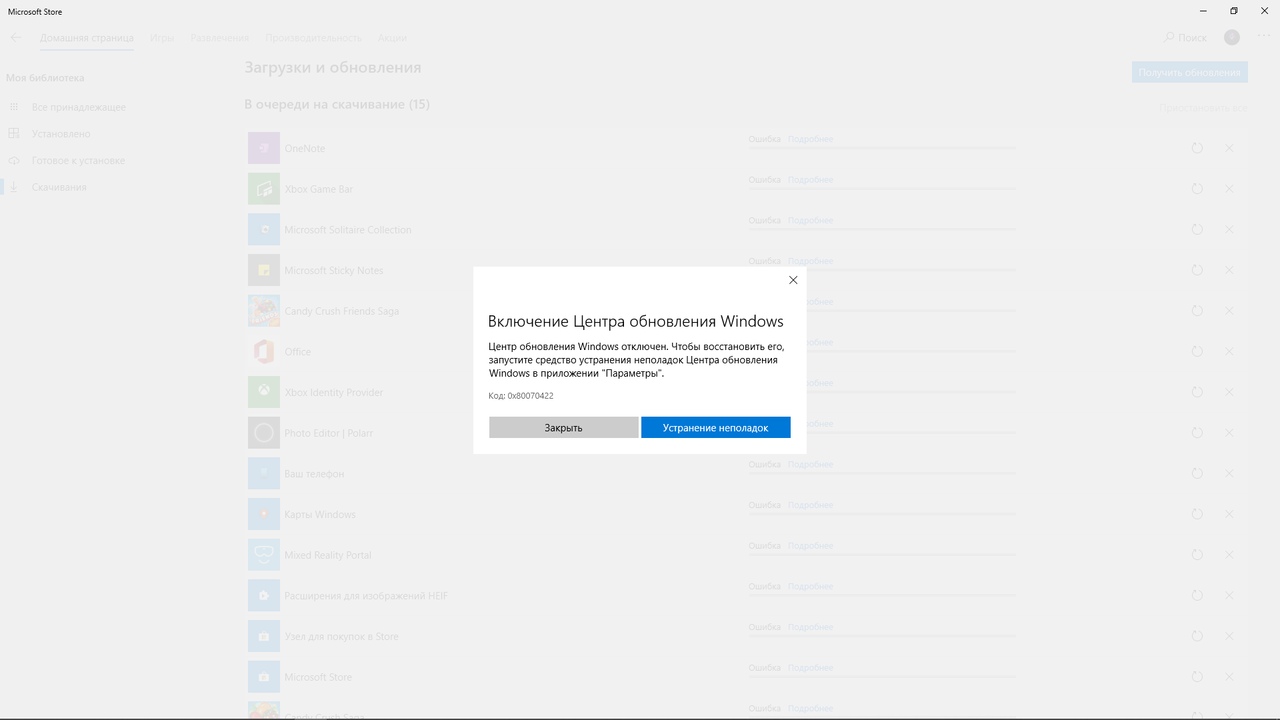Click the error code 0x80070422 text
The image size is (1280, 720).
tap(530, 396)
